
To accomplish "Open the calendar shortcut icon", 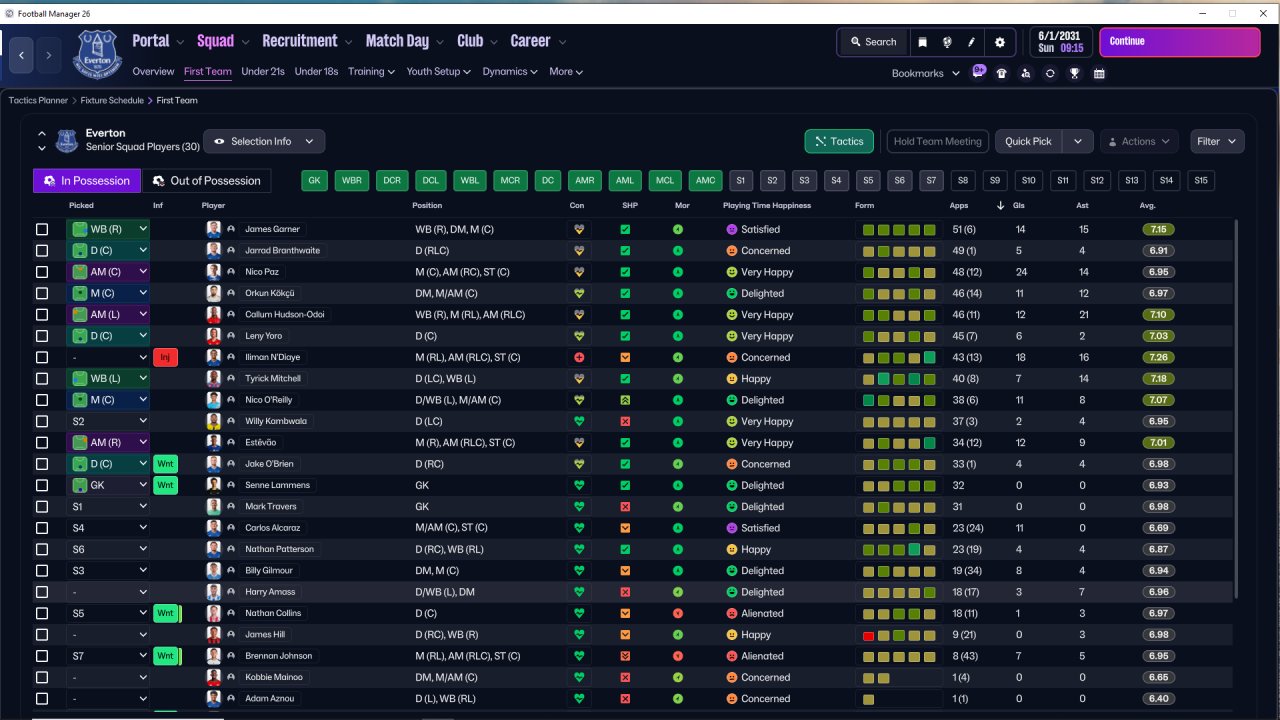I will click(x=1099, y=73).
